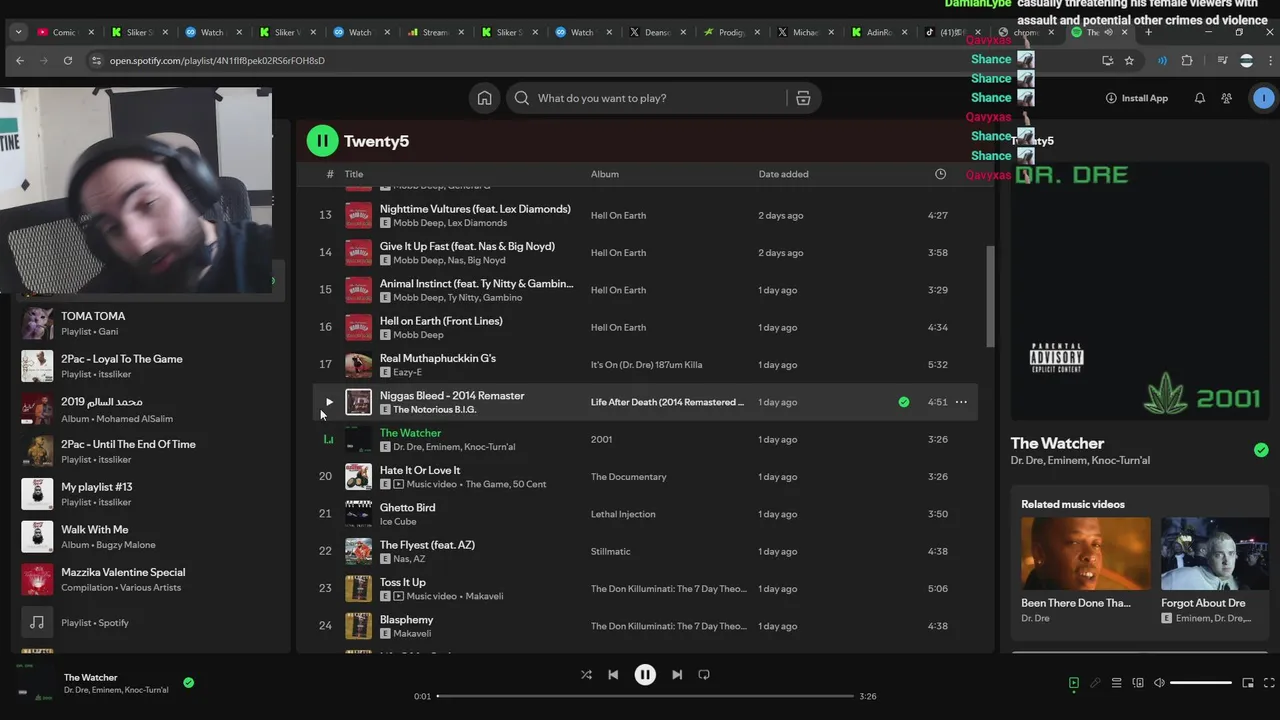Reload the Spotify page
This screenshot has width=1280, height=720.
click(68, 61)
